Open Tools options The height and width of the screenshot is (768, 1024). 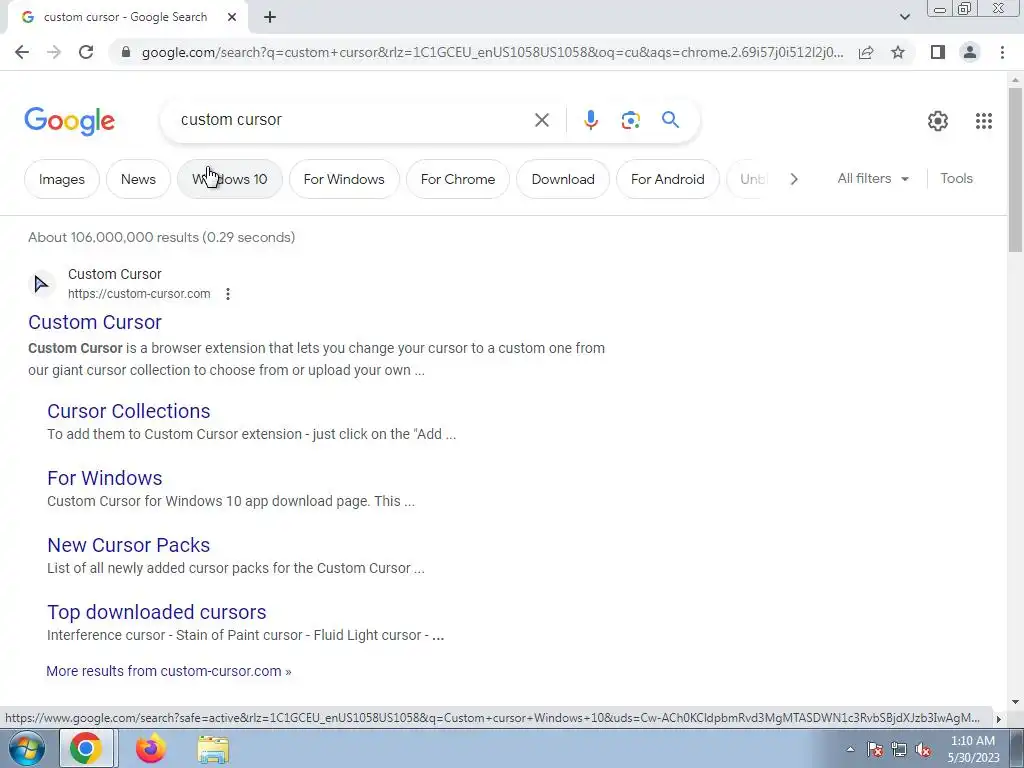[957, 178]
